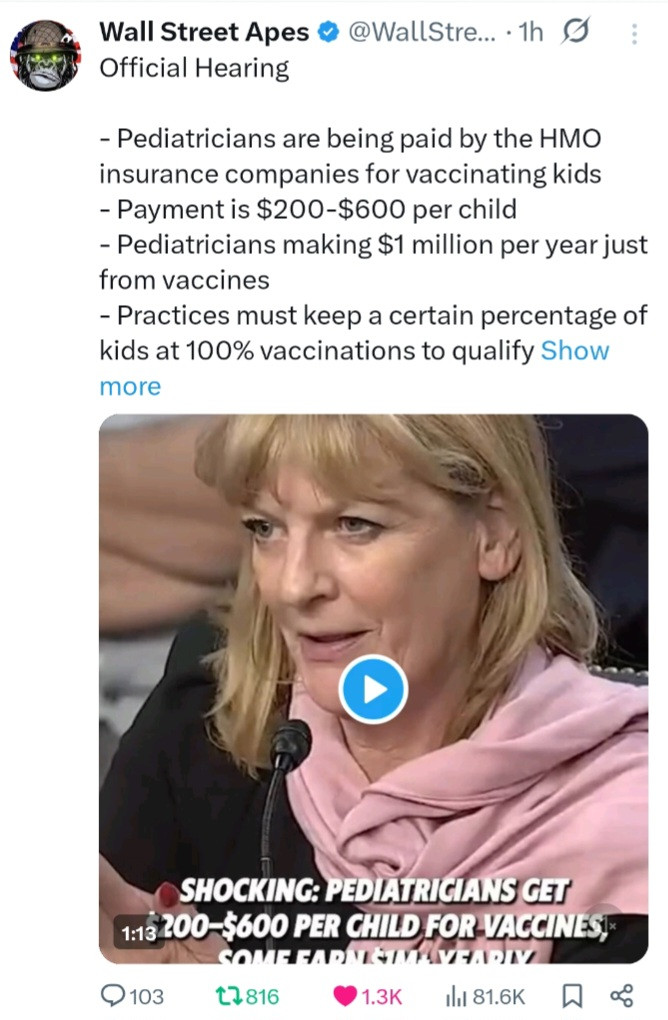The height and width of the screenshot is (1020, 668).
Task: Tap the Grok slashed-circle icon
Action: (577, 33)
